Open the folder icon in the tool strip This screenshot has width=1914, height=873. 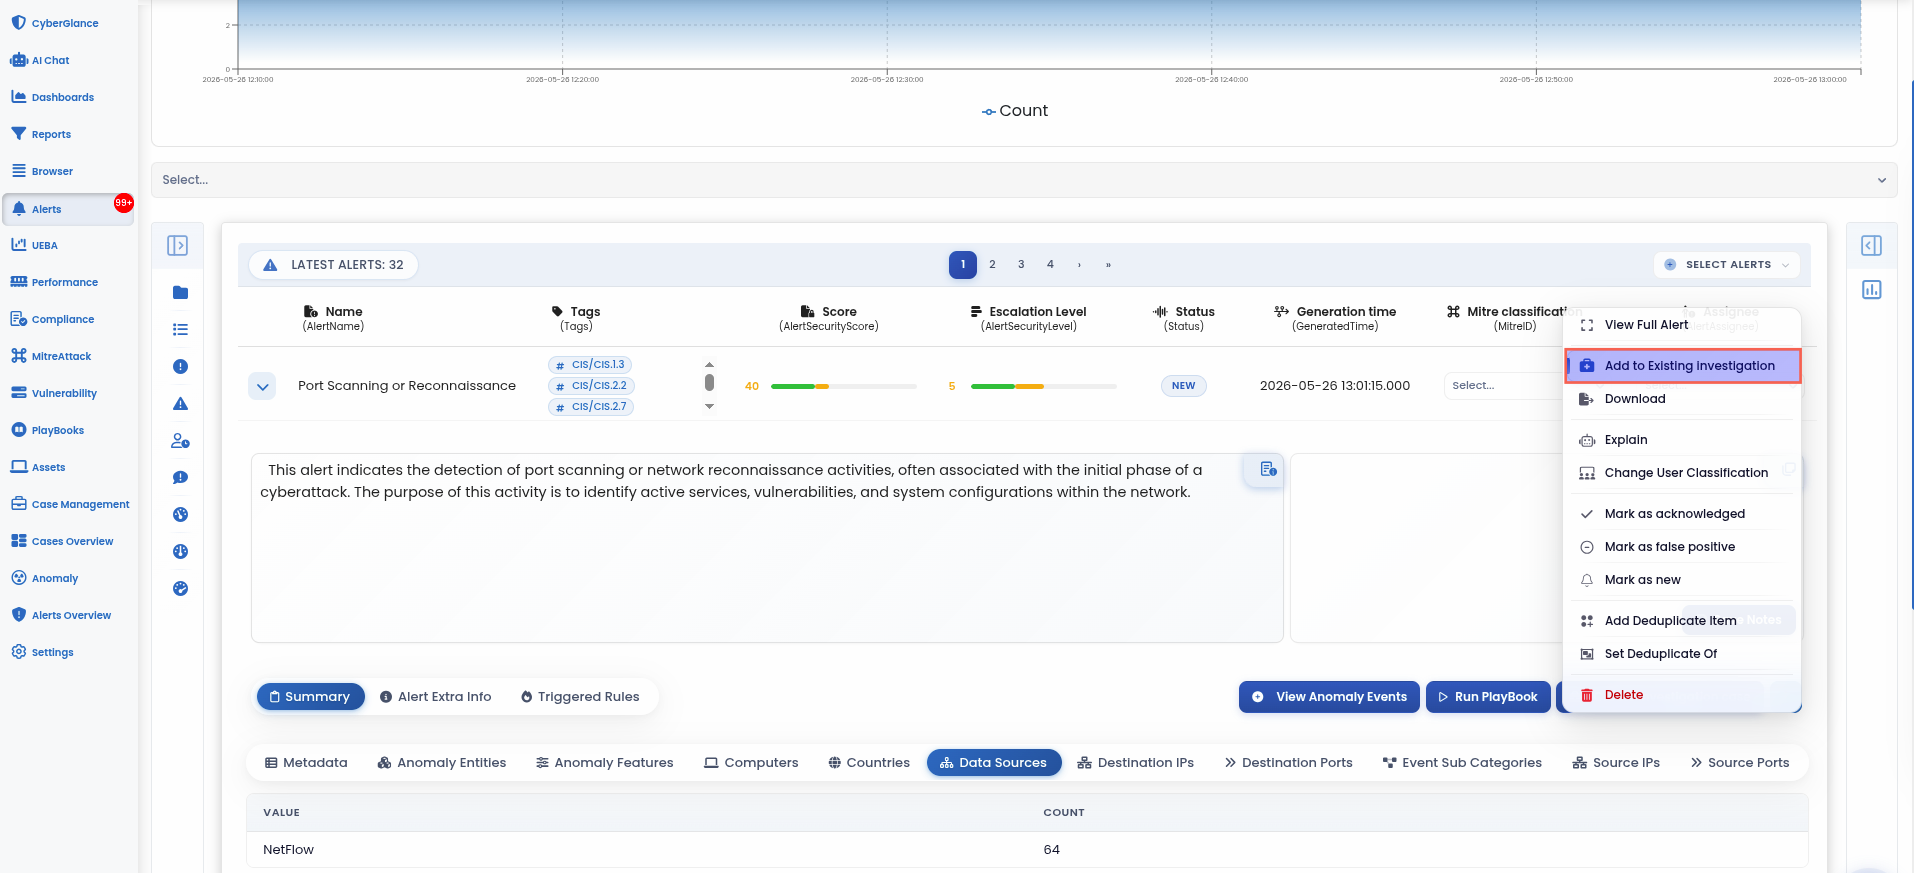coord(180,293)
